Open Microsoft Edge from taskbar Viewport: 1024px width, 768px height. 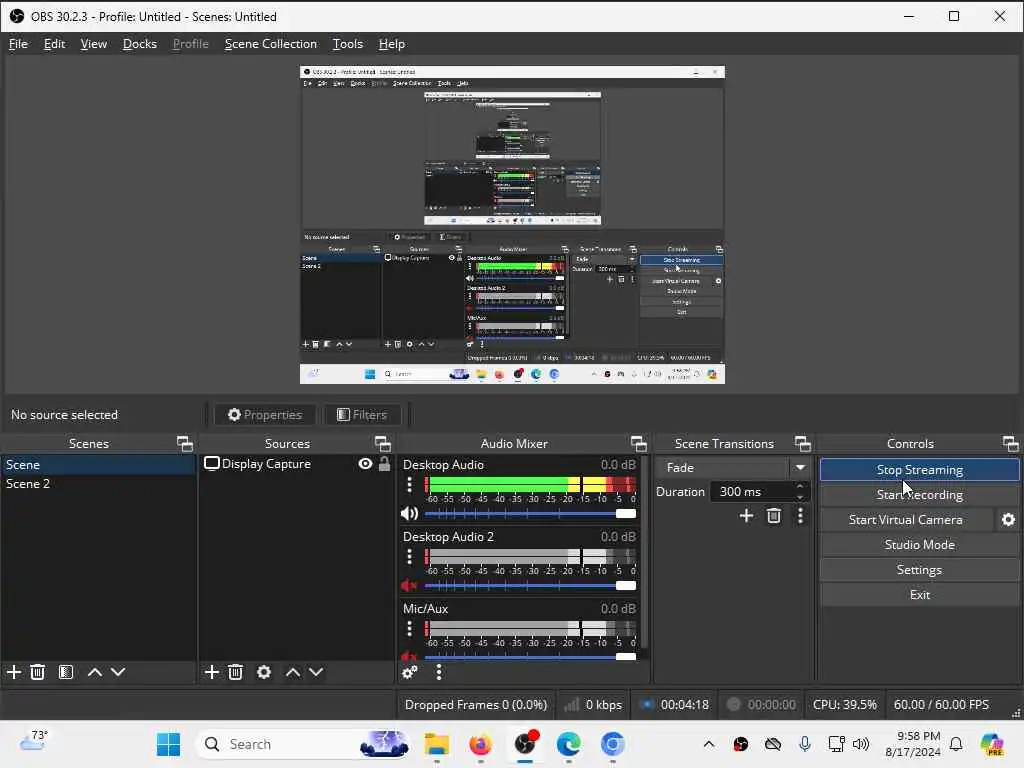(x=569, y=744)
